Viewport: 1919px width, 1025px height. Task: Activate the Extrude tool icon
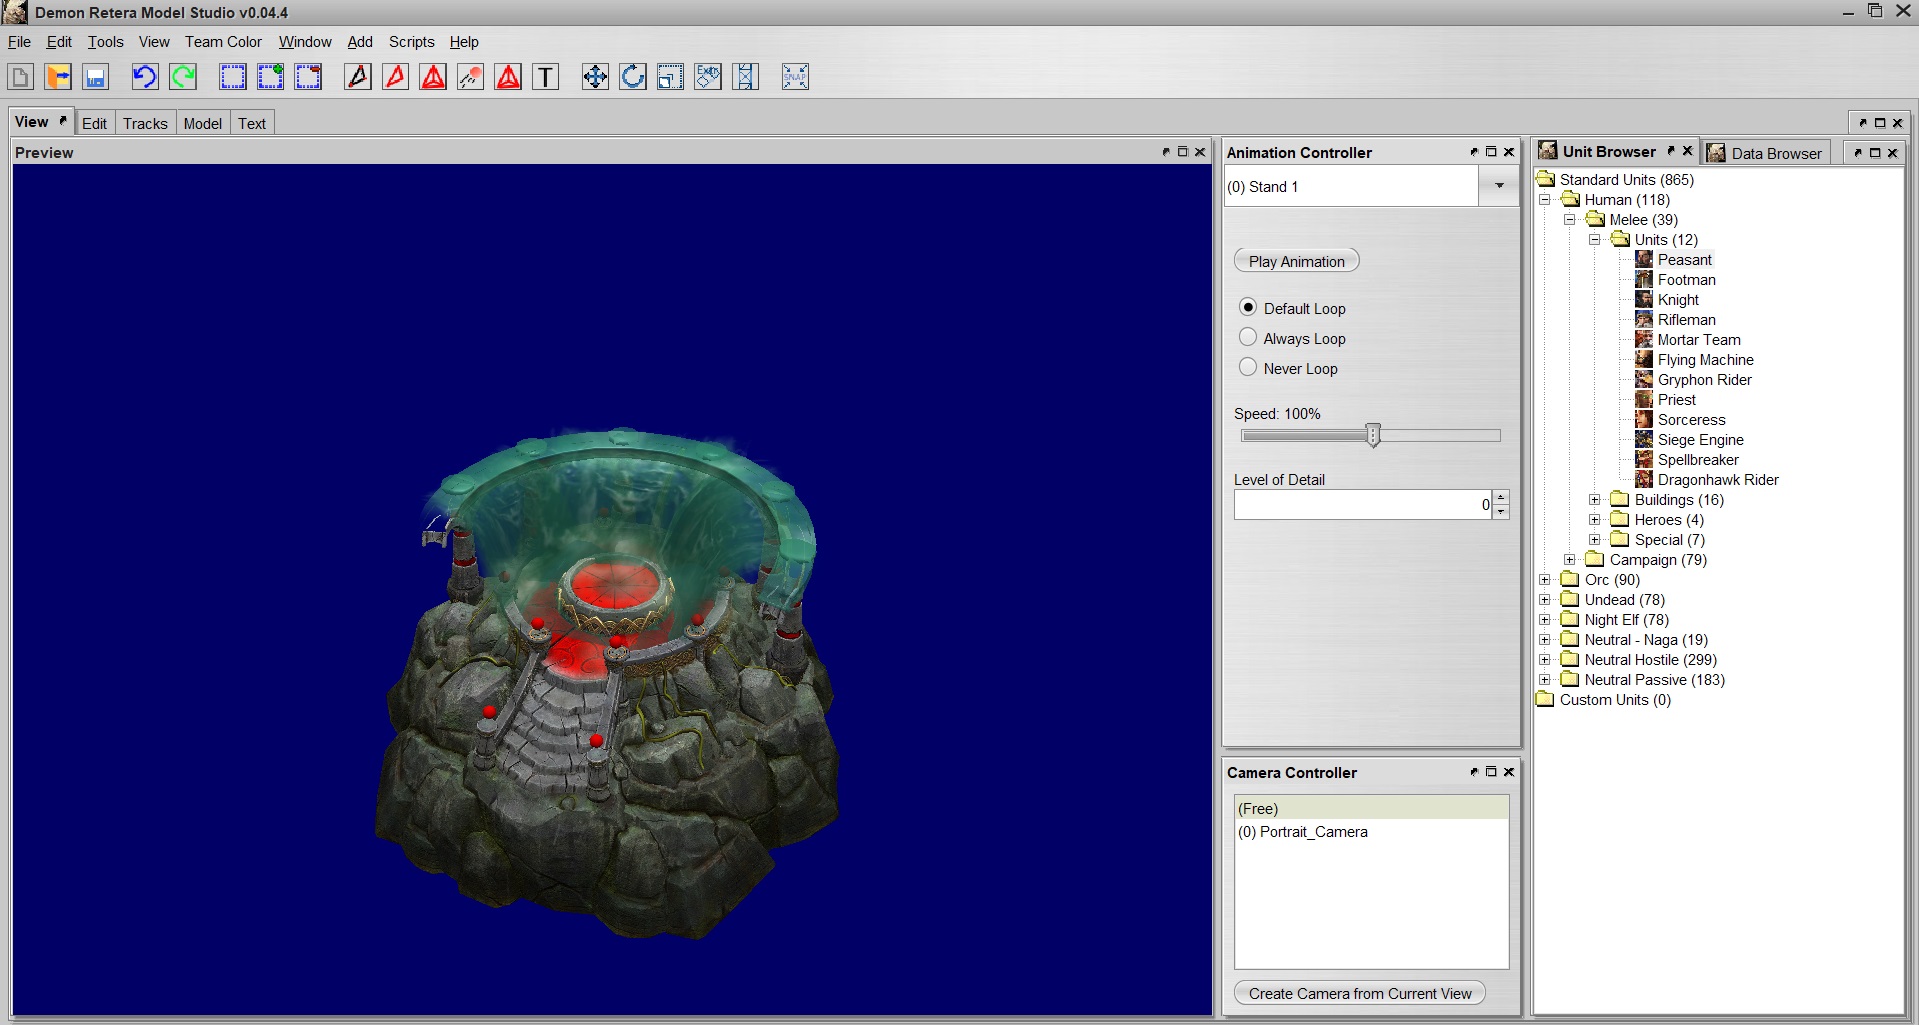point(708,77)
